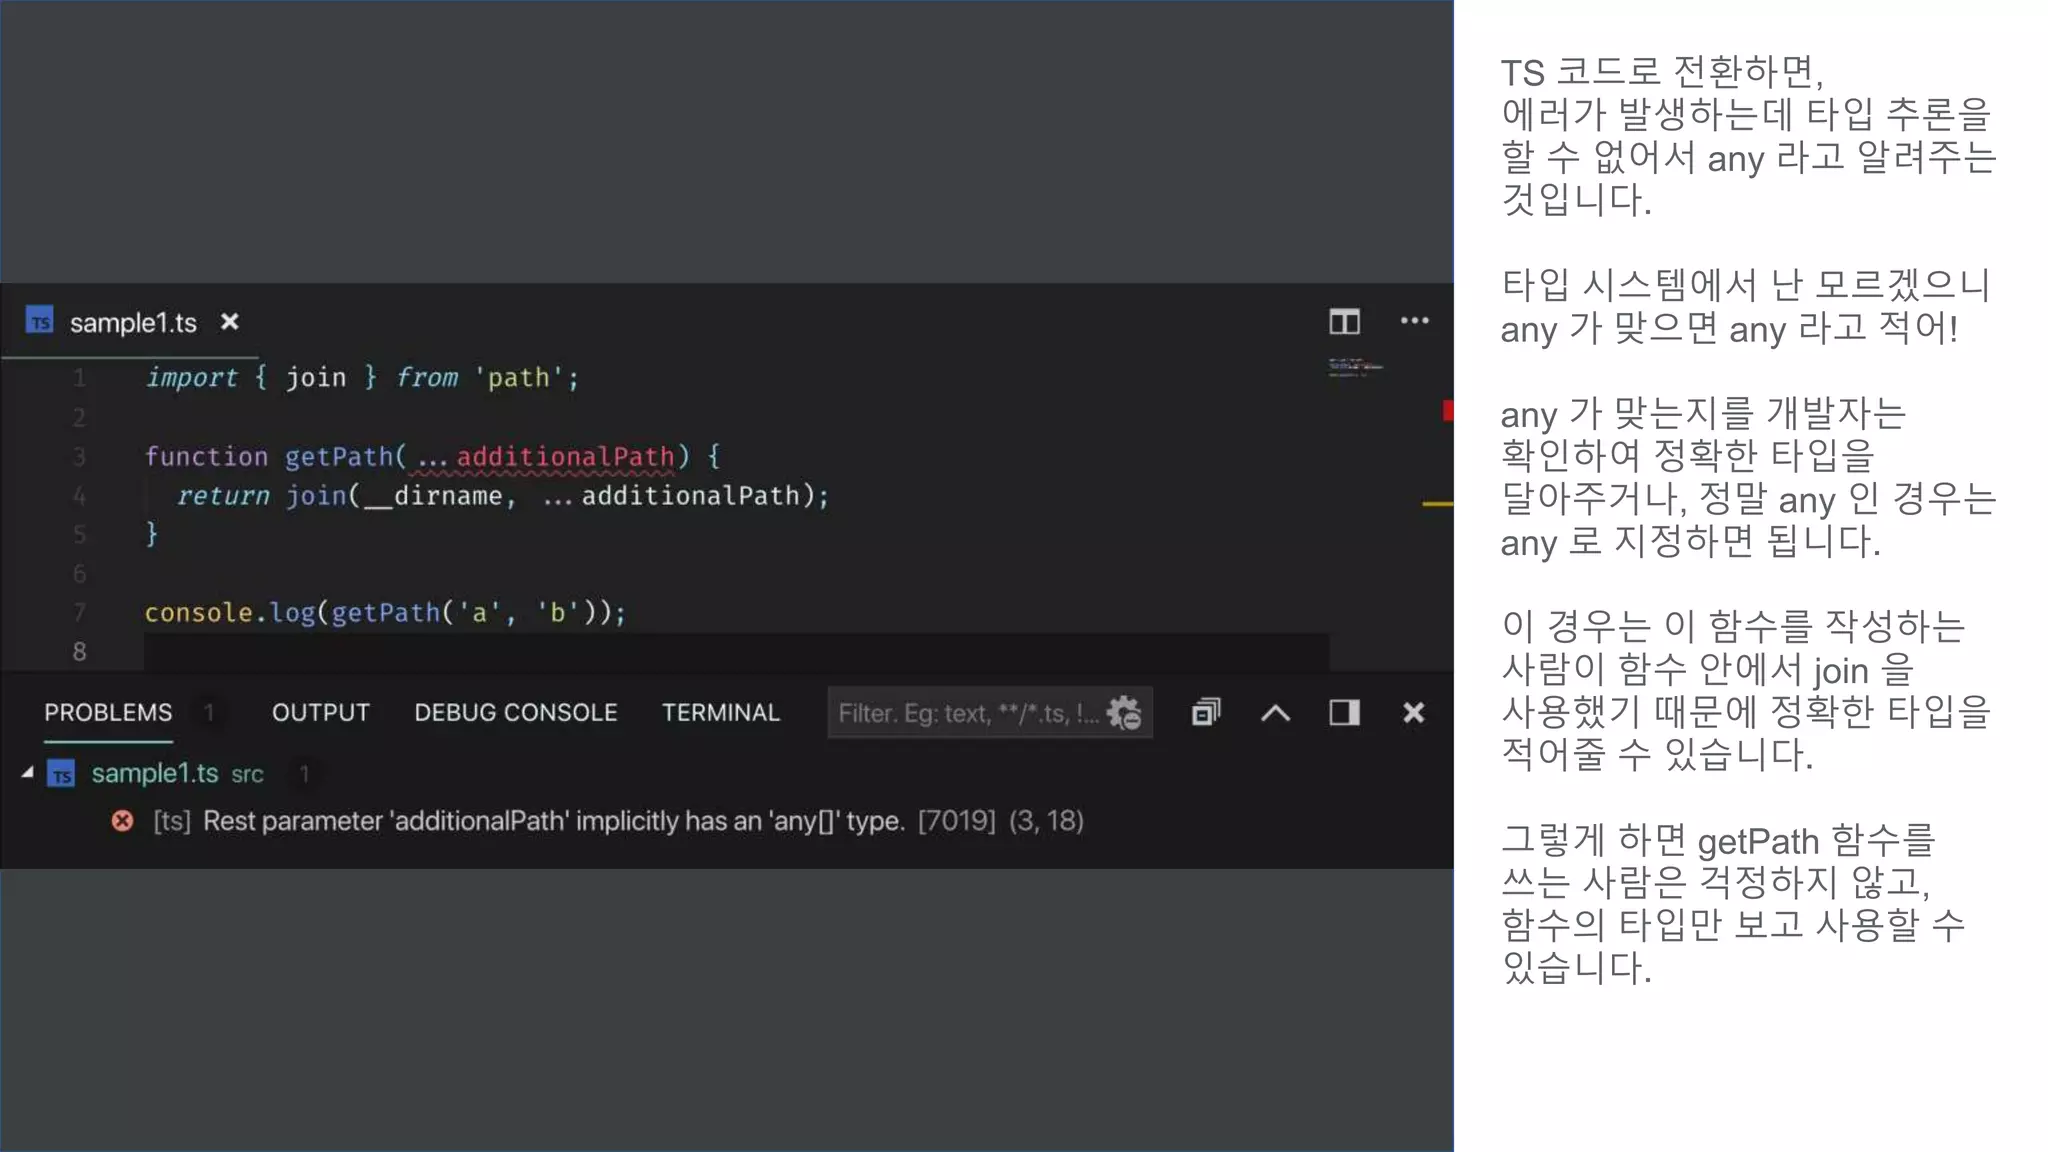Click the TS icon beside sample1.ts in problems
2048x1152 pixels.
coord(61,774)
